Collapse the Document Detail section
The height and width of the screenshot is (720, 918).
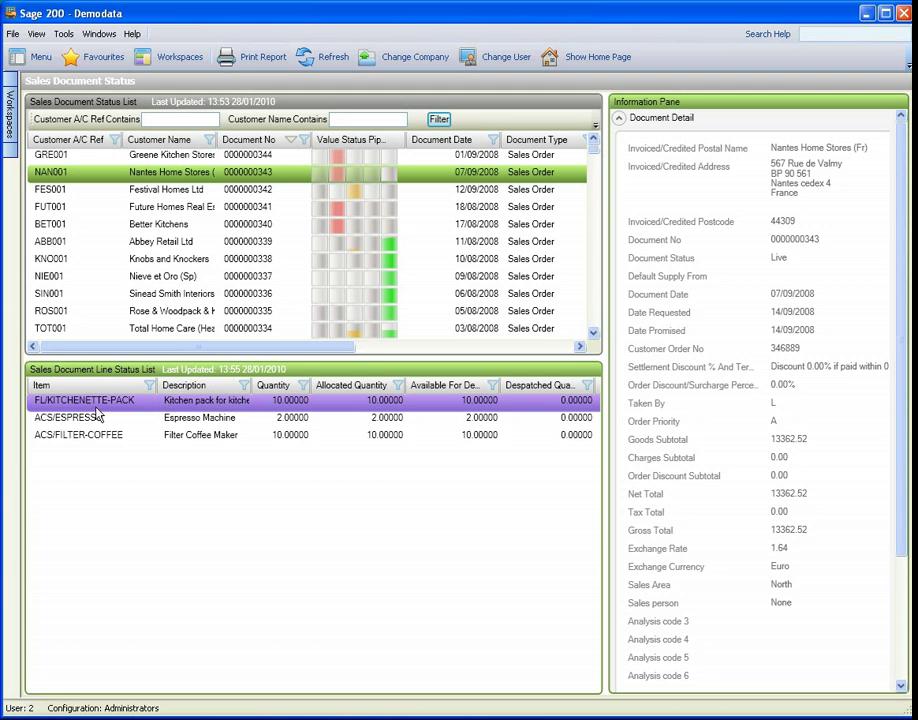619,118
